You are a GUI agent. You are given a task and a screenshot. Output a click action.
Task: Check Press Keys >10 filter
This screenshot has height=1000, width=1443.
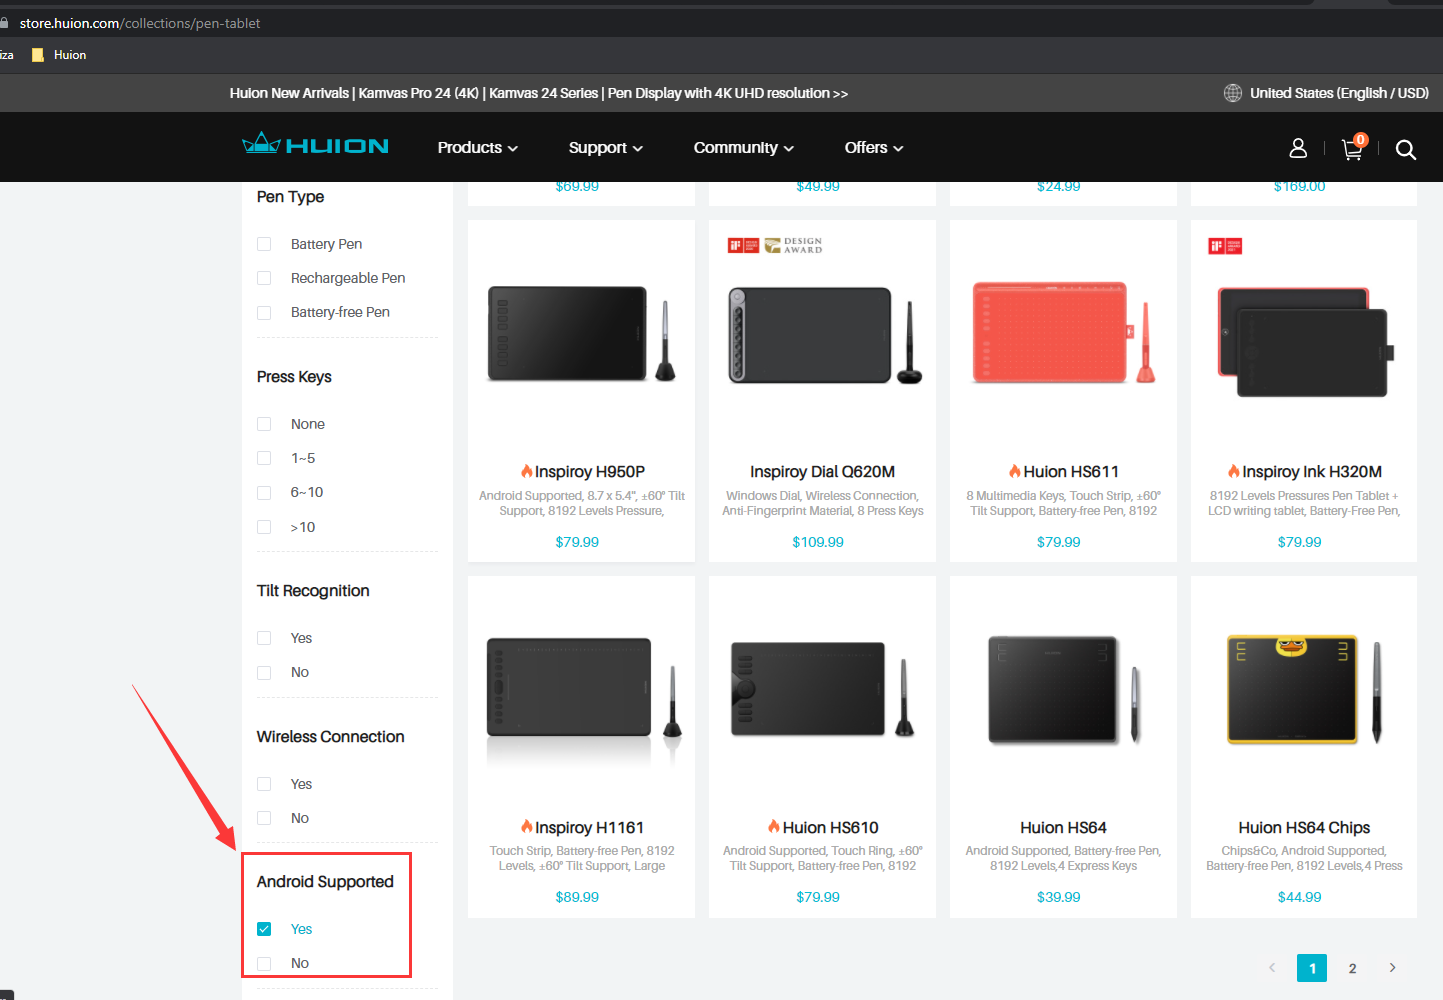[x=264, y=527]
